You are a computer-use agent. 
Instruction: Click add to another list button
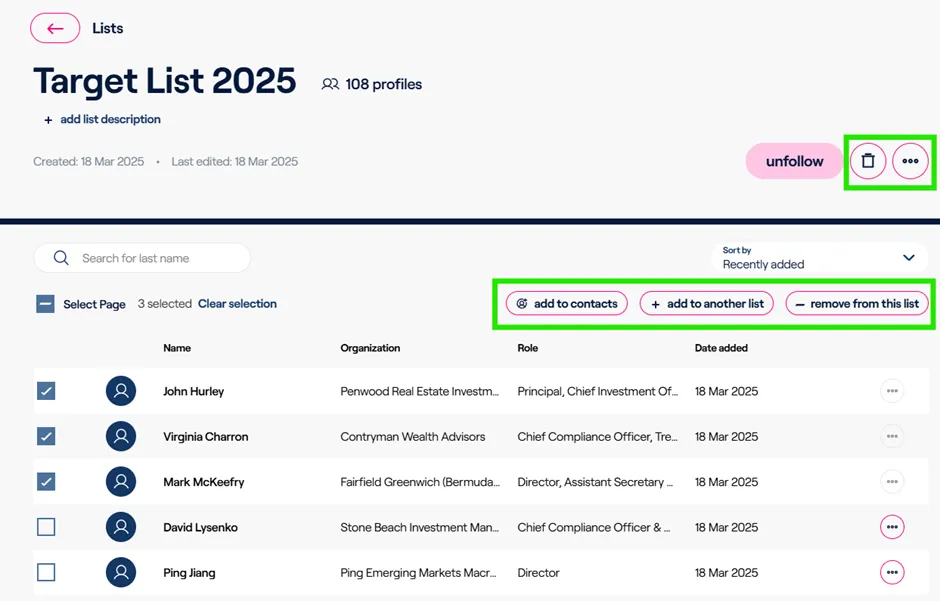click(x=707, y=304)
